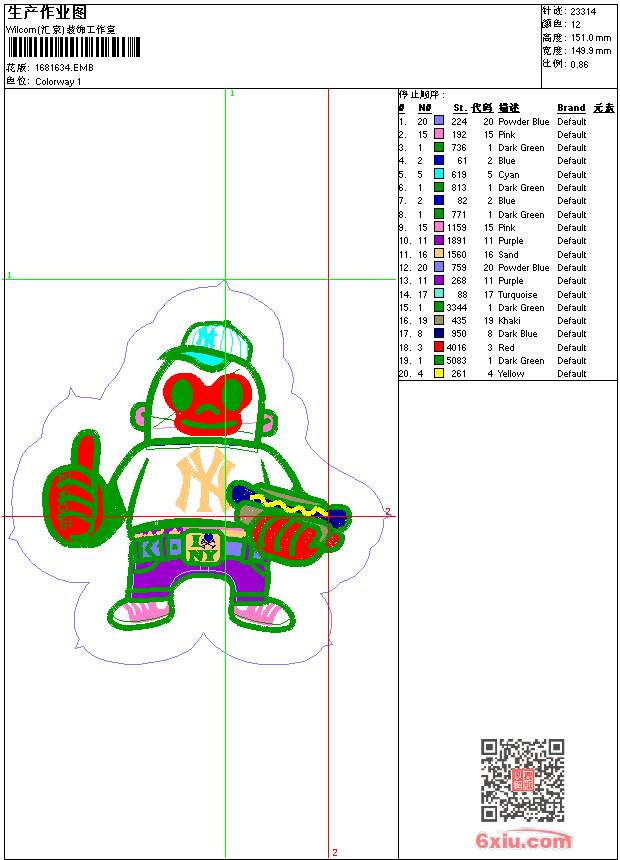
Task: Click the Powder Blue swatch in row 1
Action: (439, 121)
